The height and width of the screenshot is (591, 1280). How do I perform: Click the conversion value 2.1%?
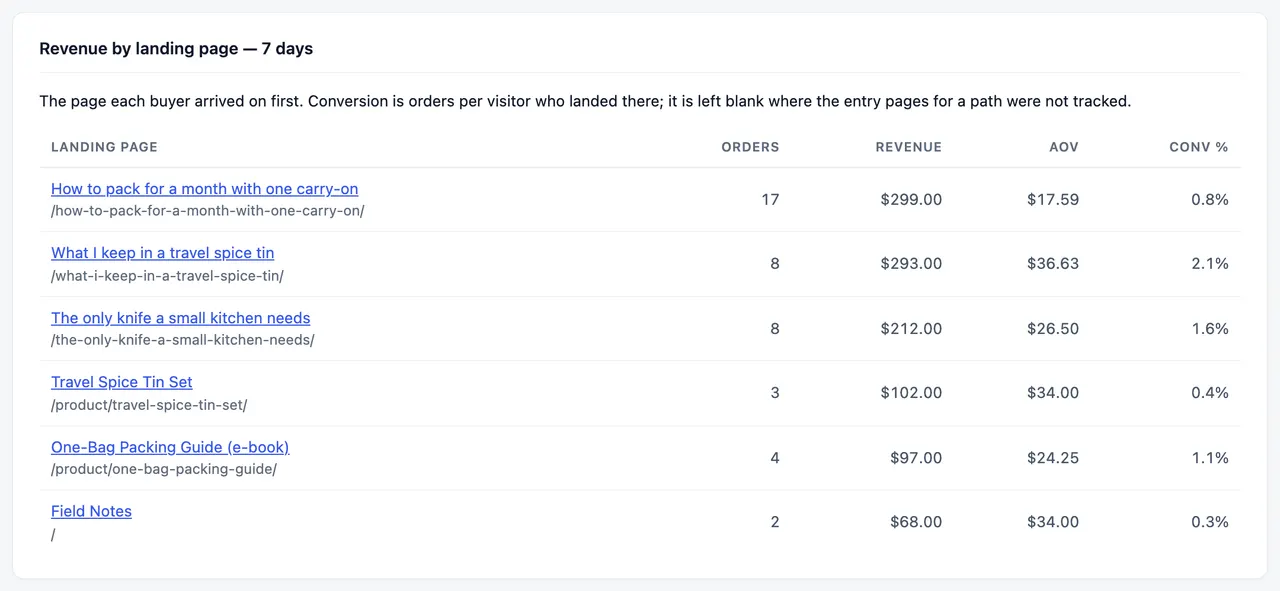pyautogui.click(x=1210, y=264)
